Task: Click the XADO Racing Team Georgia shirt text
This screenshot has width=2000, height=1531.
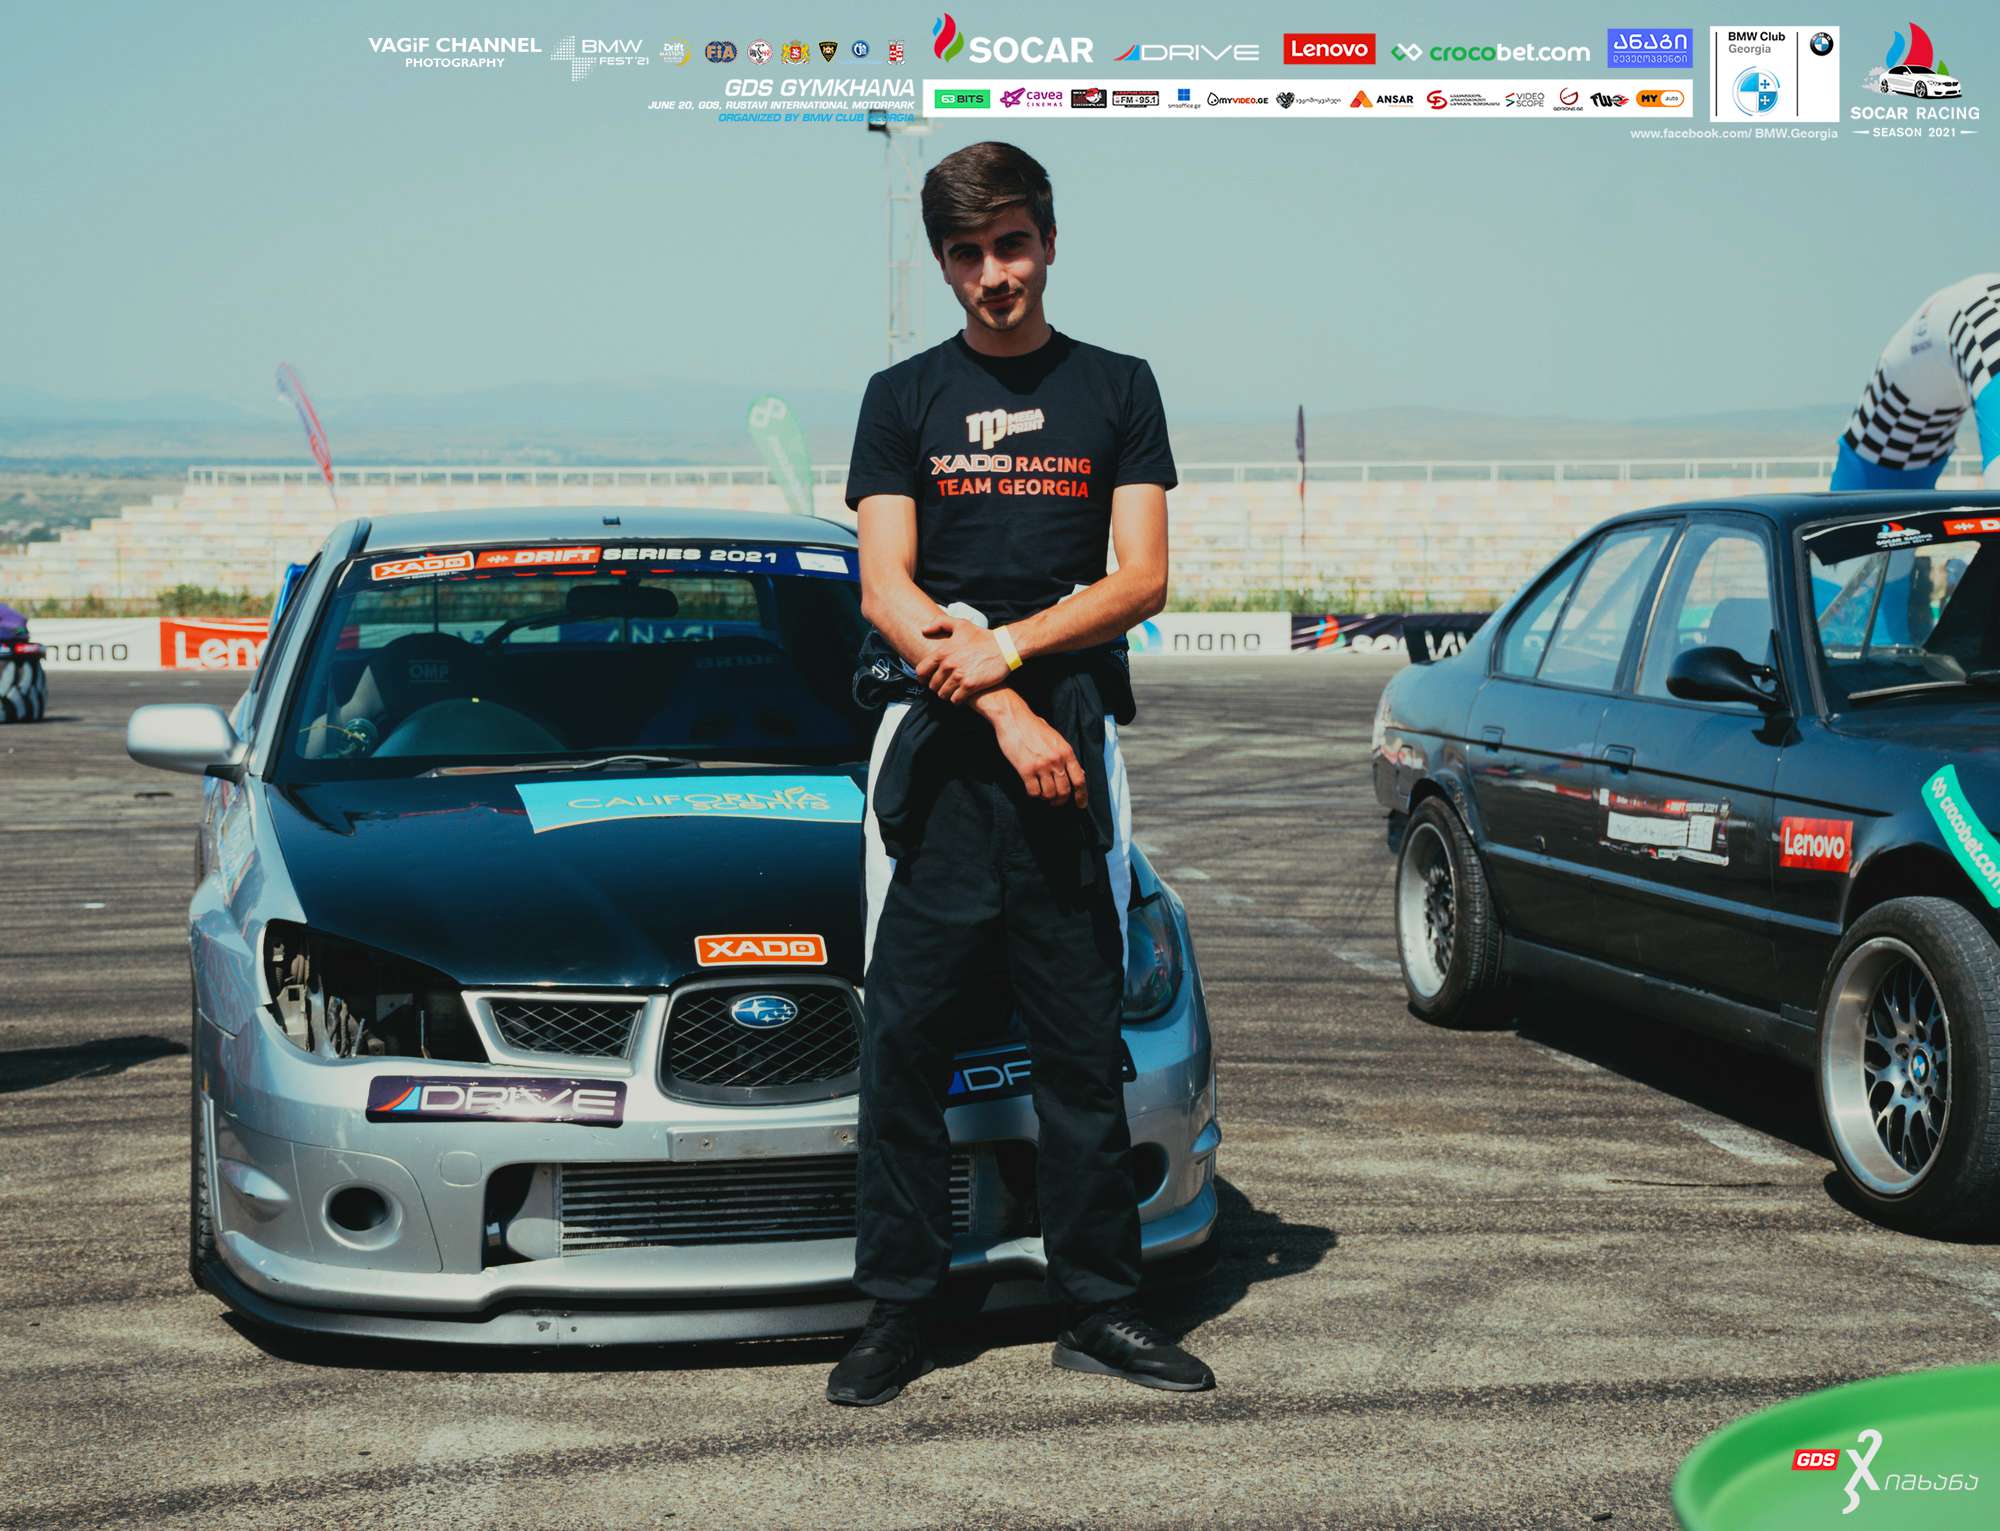Action: click(1011, 476)
